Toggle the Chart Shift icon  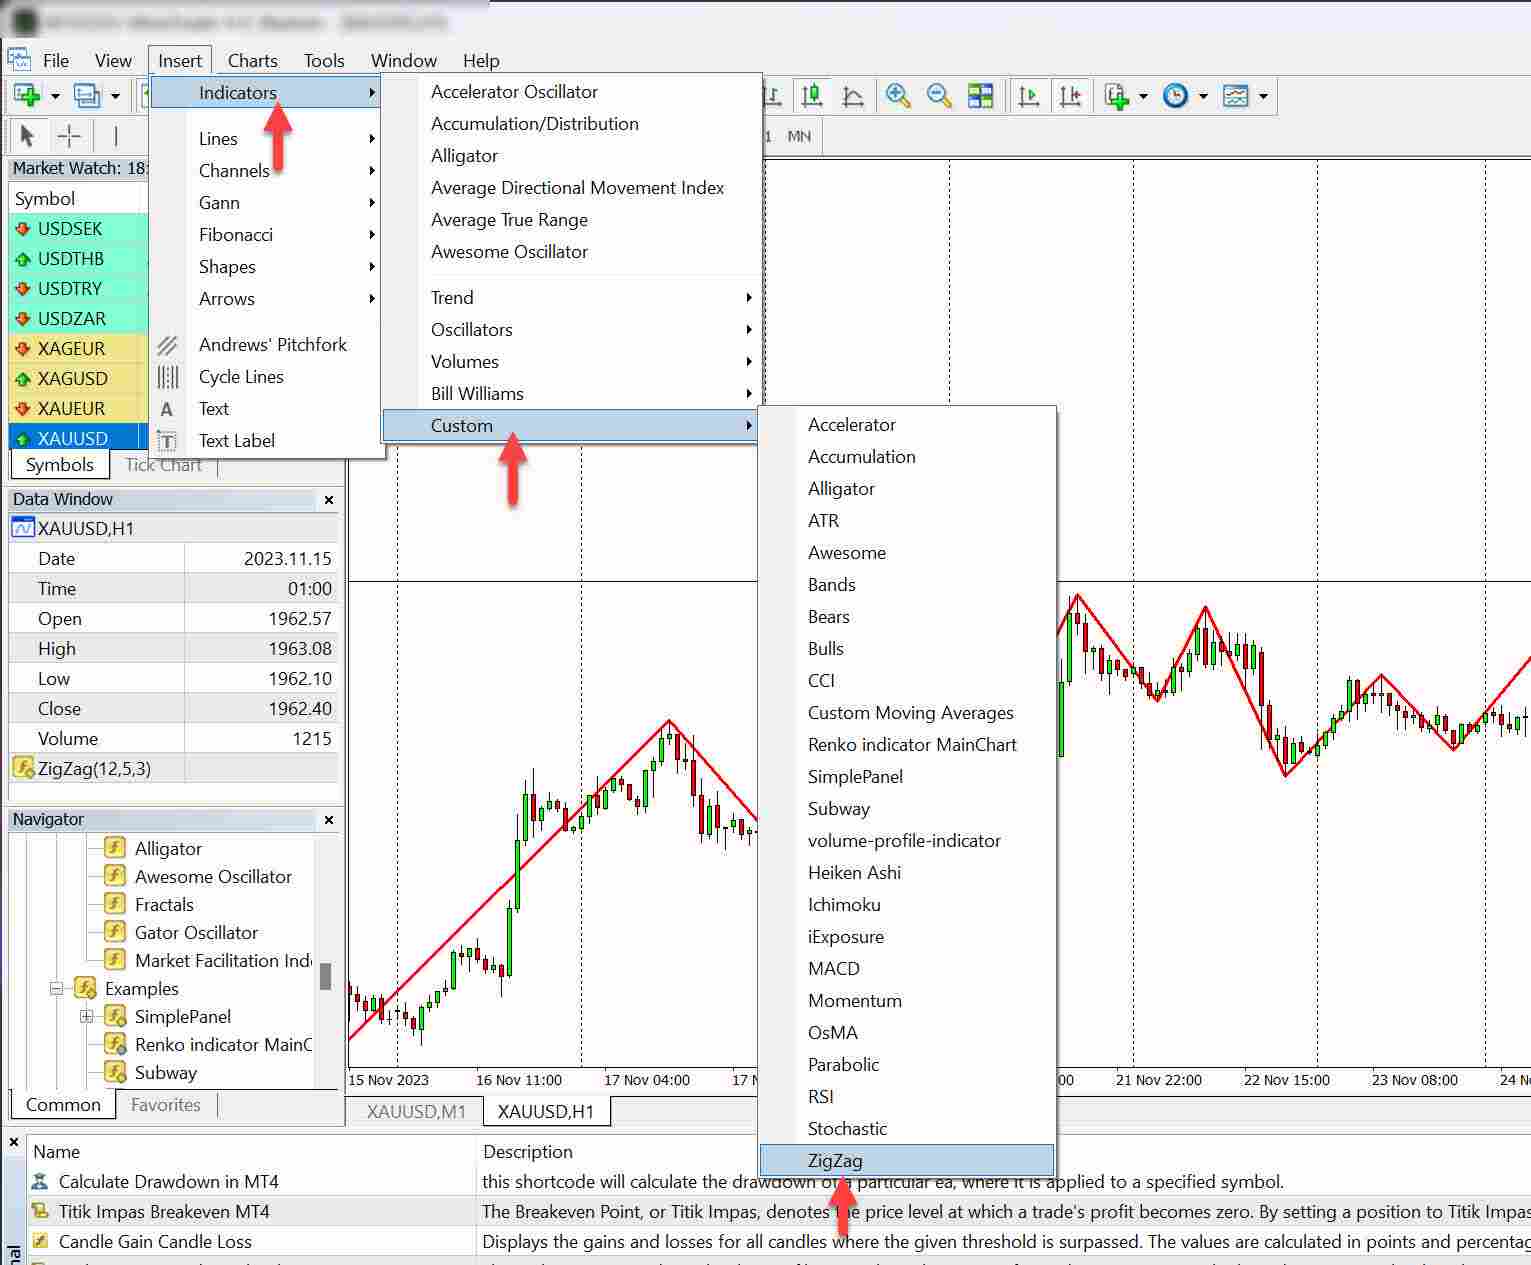click(1070, 96)
